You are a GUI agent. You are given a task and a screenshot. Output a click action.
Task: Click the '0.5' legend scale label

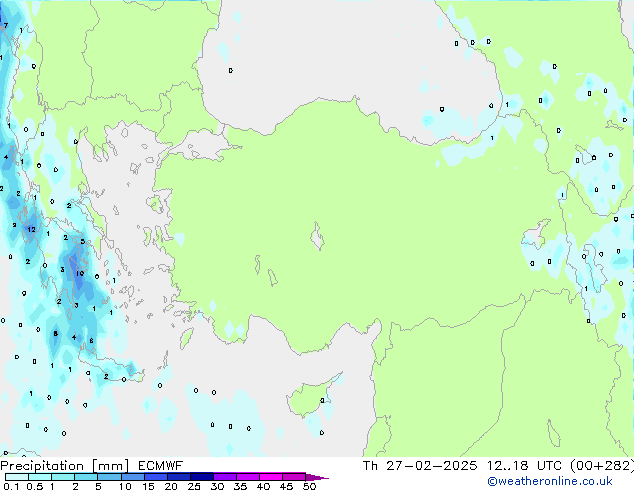click(35, 486)
